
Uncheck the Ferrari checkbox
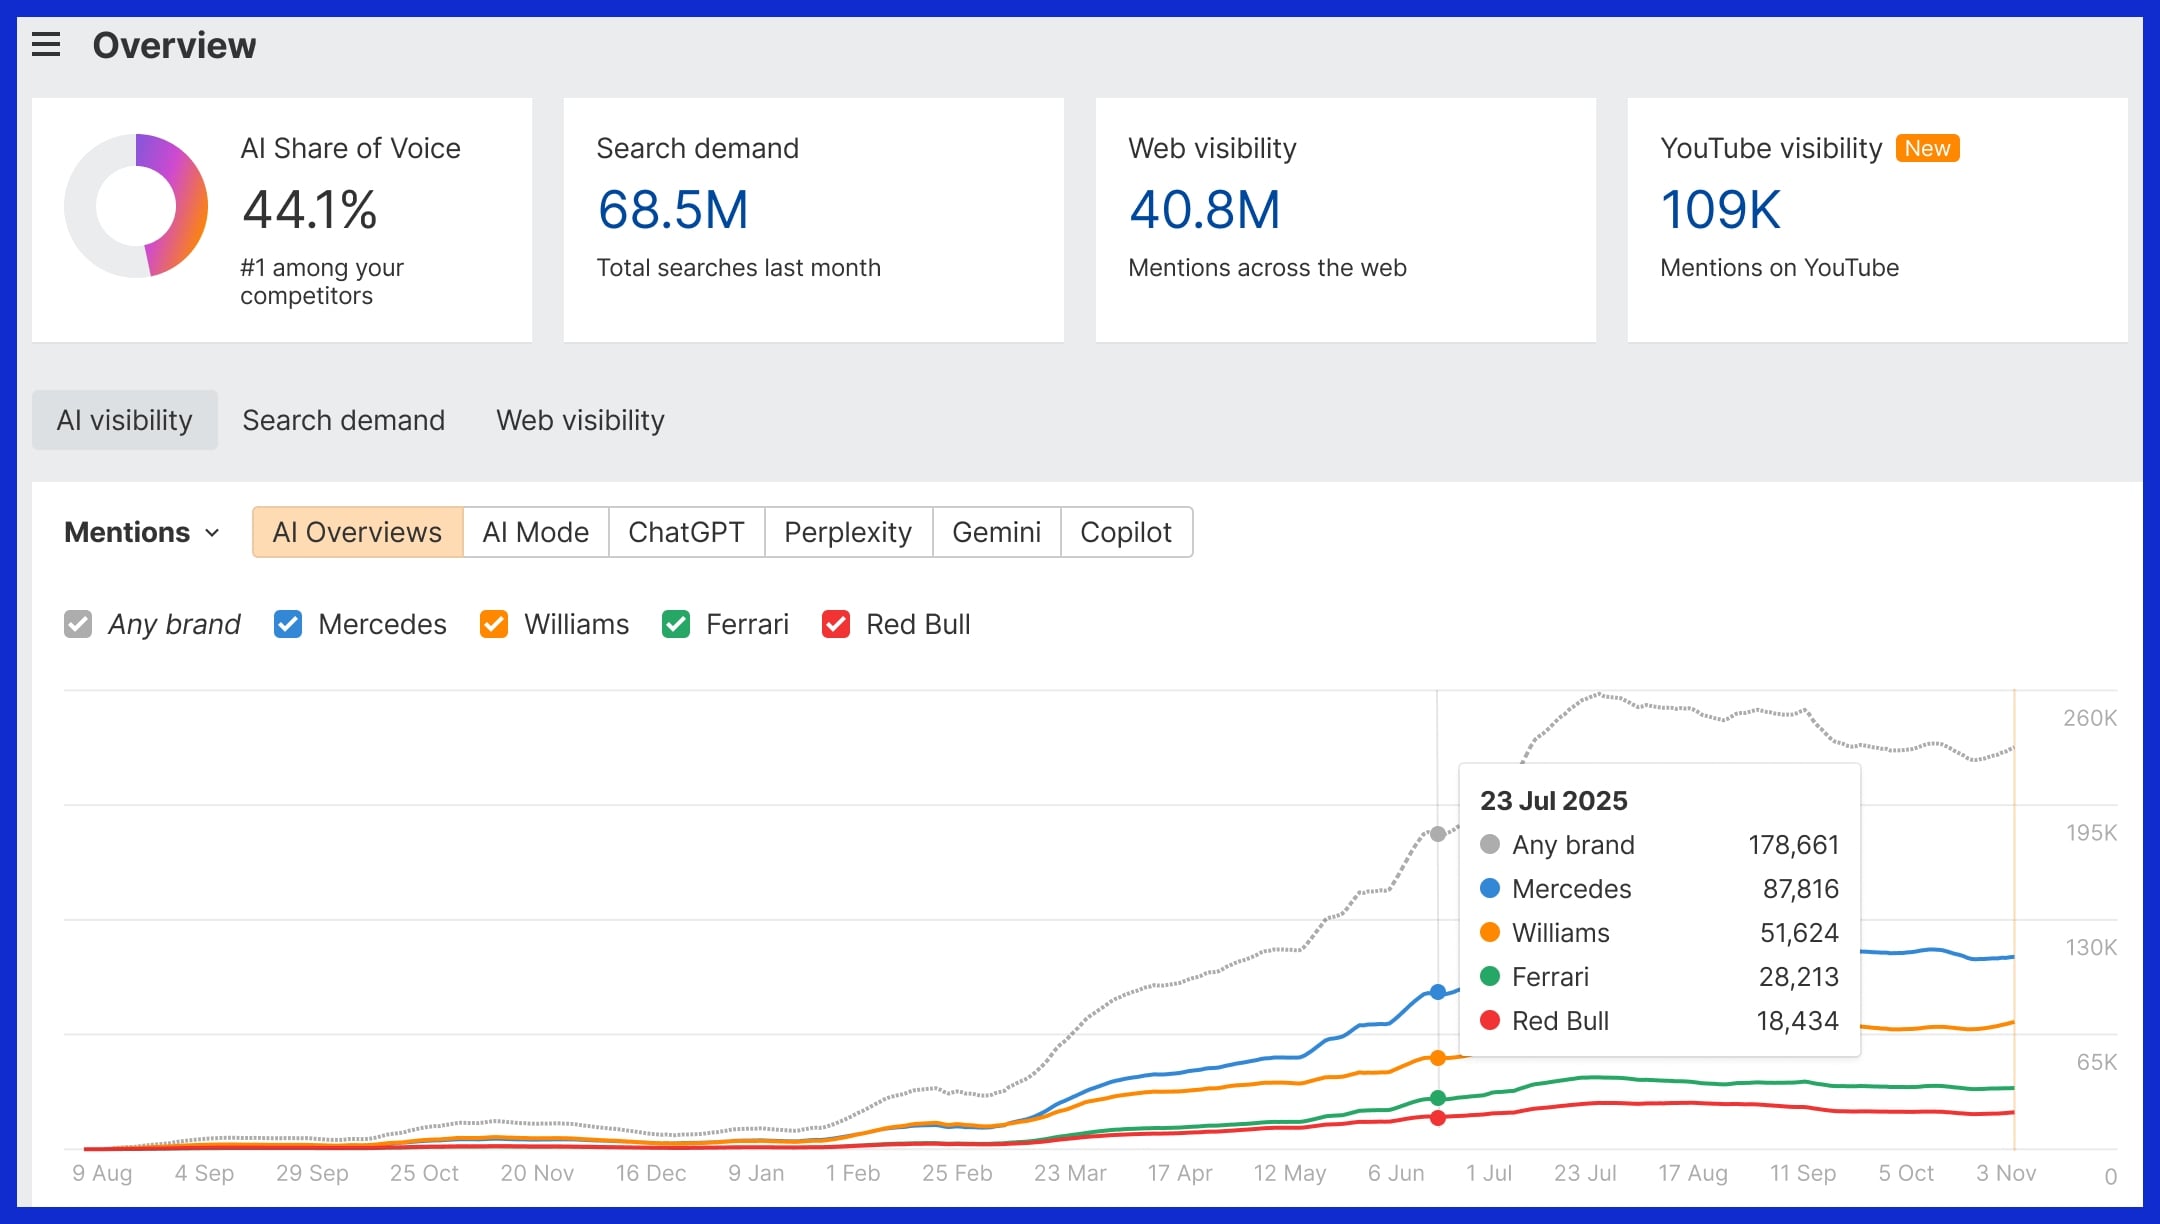click(676, 624)
